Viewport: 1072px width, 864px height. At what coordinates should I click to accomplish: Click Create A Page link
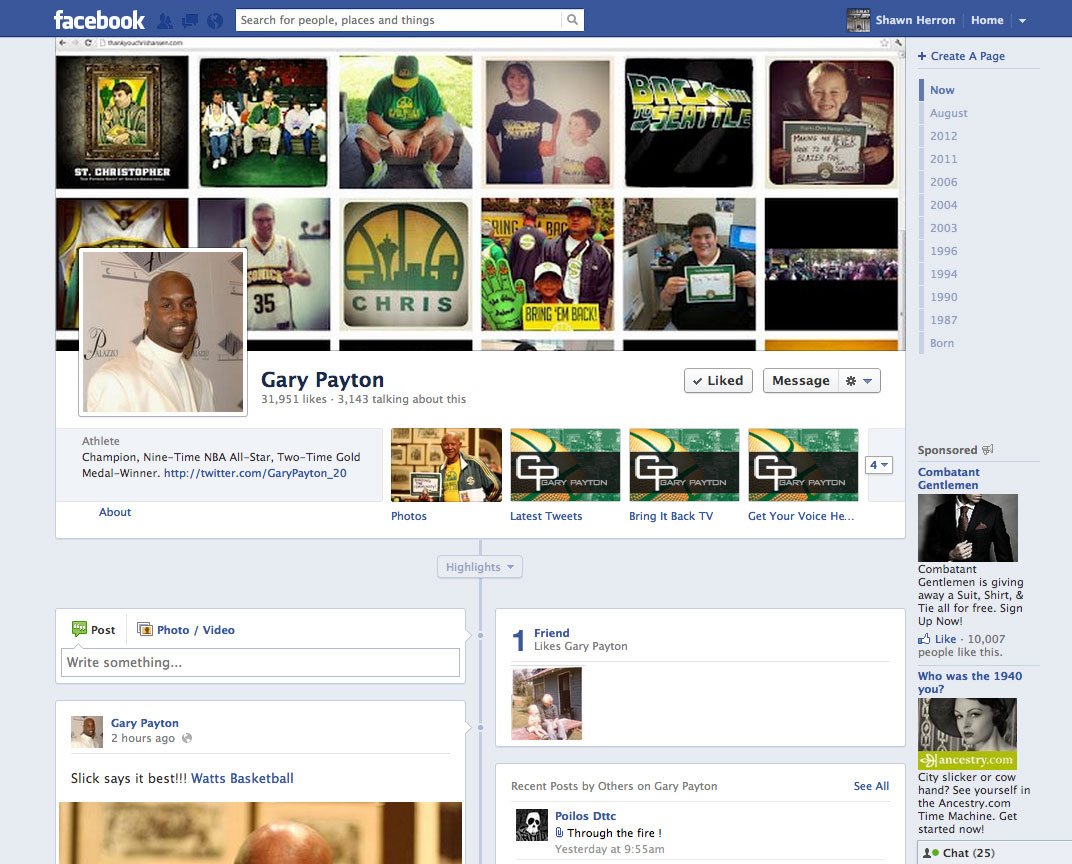coord(967,56)
